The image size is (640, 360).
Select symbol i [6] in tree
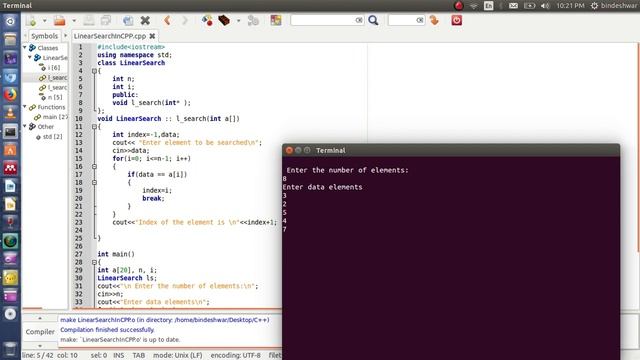54,68
